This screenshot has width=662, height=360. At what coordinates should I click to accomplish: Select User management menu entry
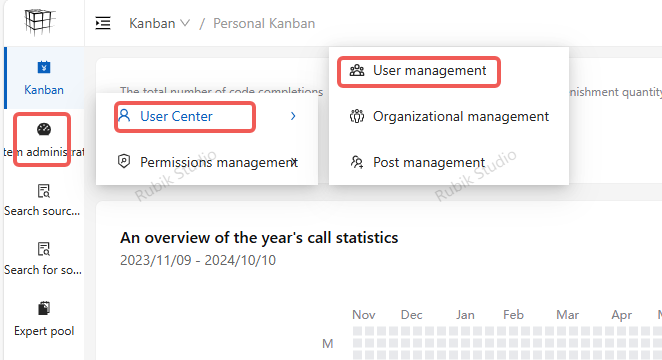(418, 70)
